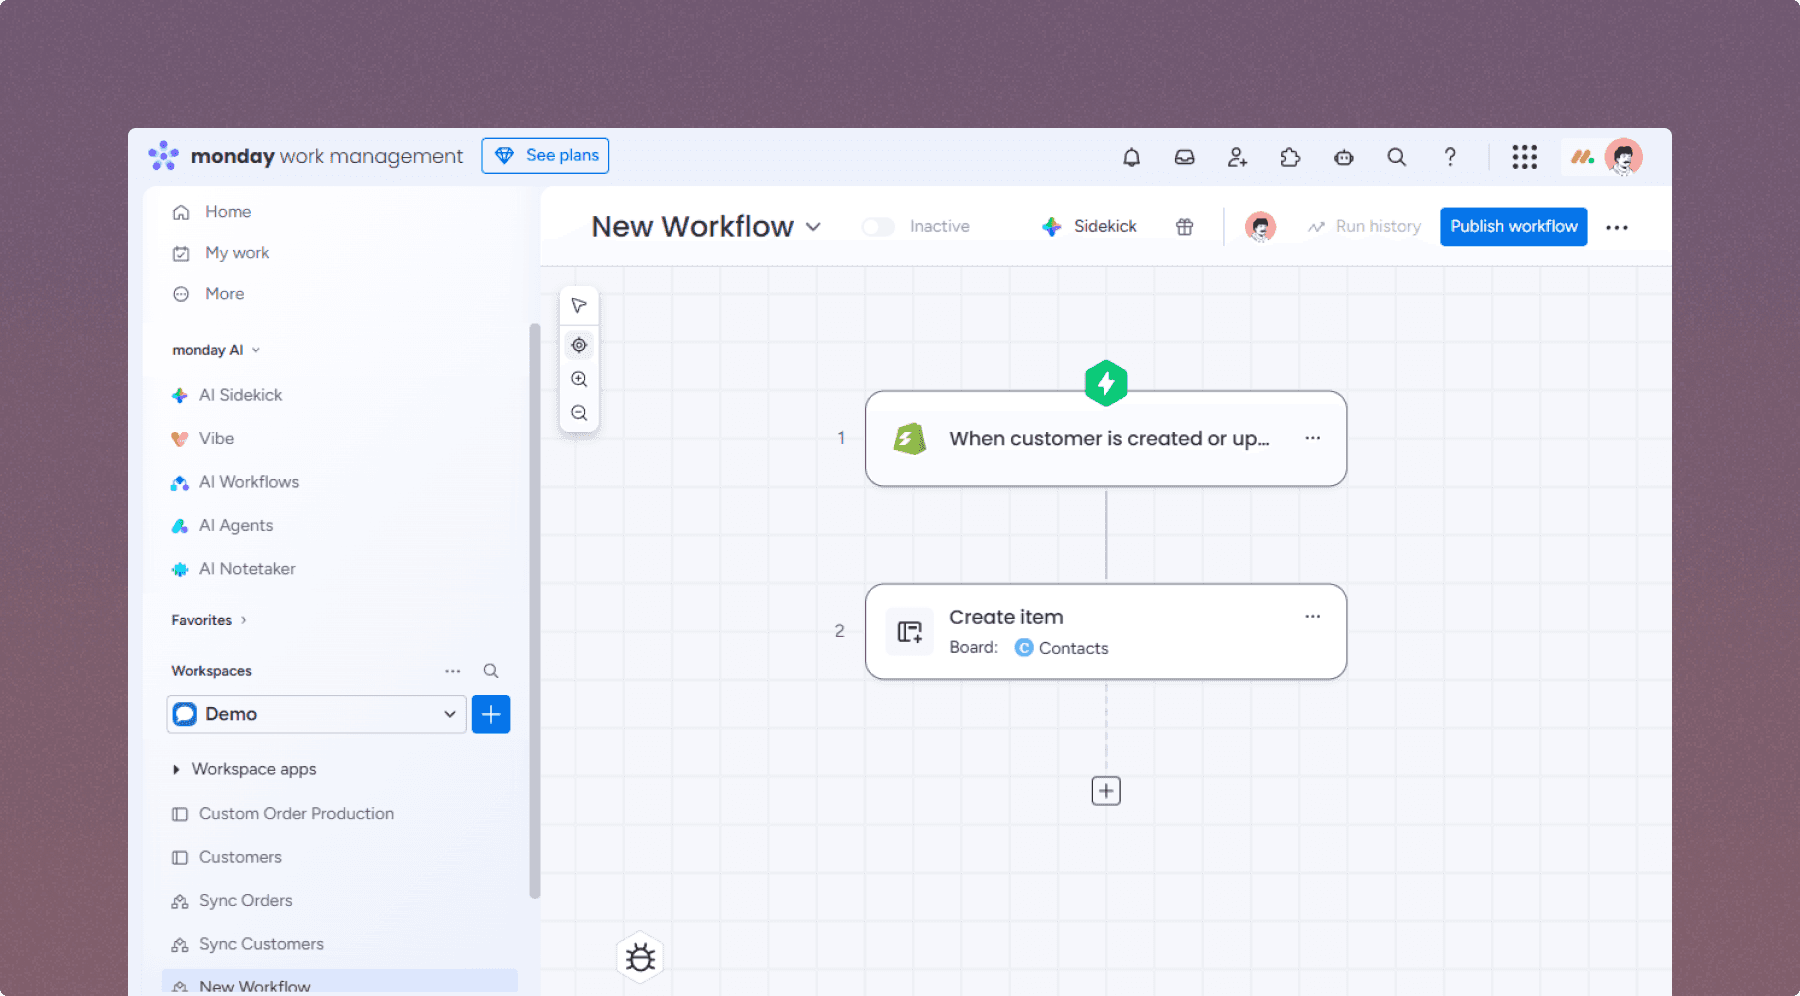Click the green lightning trigger badge

[x=1106, y=383]
